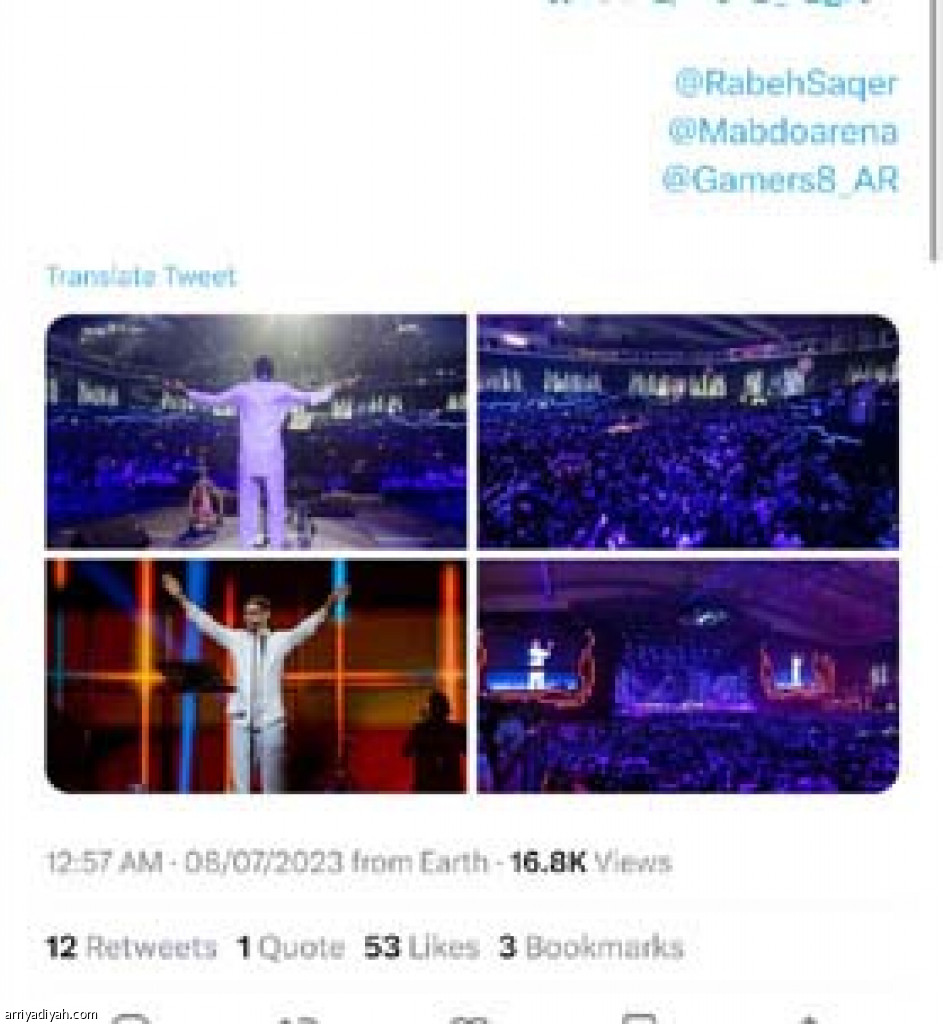Open the @RabehSaqer profile mention
Viewport: 943px width, 1024px height.
point(786,84)
